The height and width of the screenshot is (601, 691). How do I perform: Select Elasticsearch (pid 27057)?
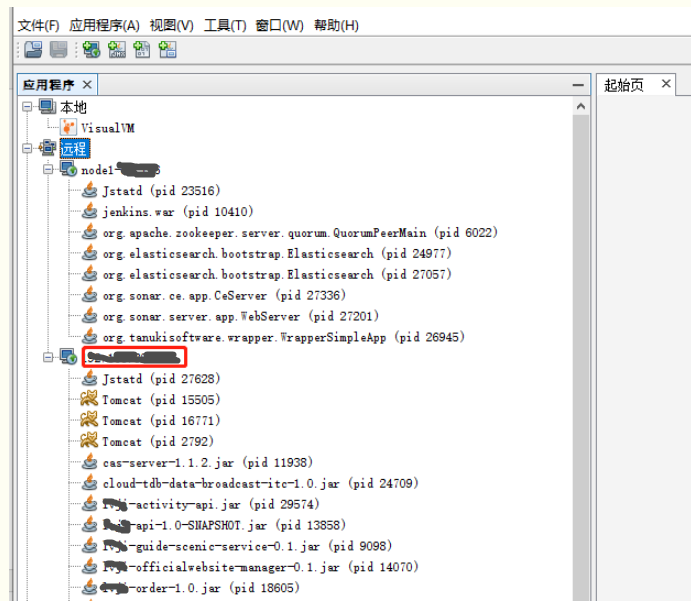coord(277,275)
